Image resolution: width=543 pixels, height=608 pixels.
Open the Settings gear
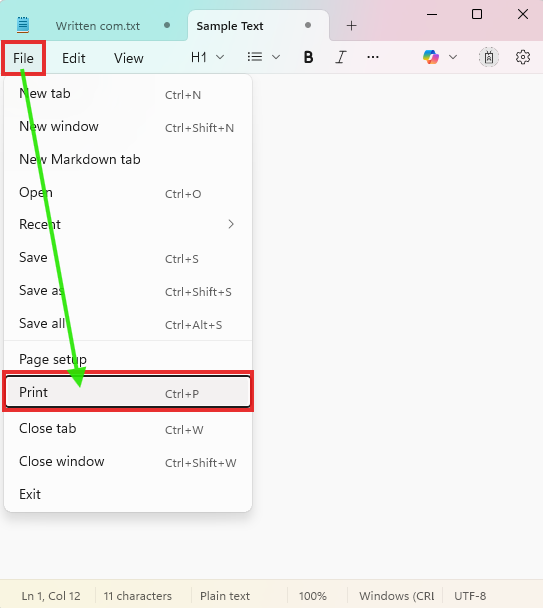[x=522, y=57]
